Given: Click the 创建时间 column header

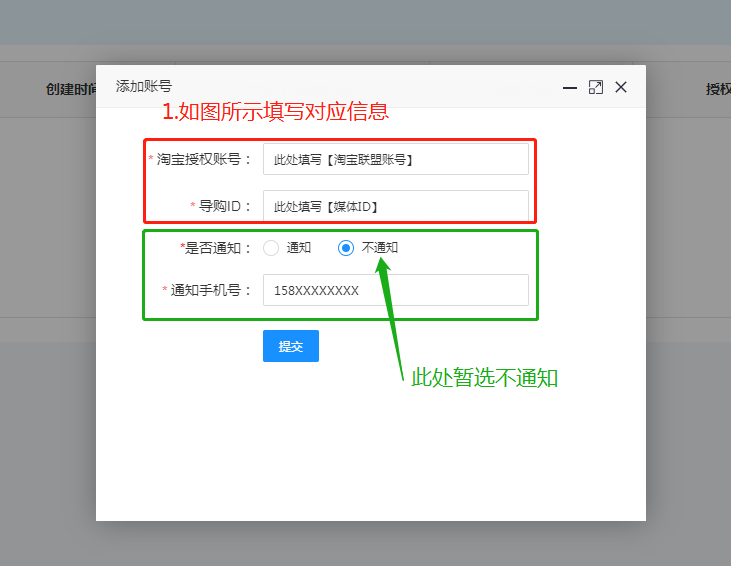Looking at the screenshot, I should pos(71,89).
